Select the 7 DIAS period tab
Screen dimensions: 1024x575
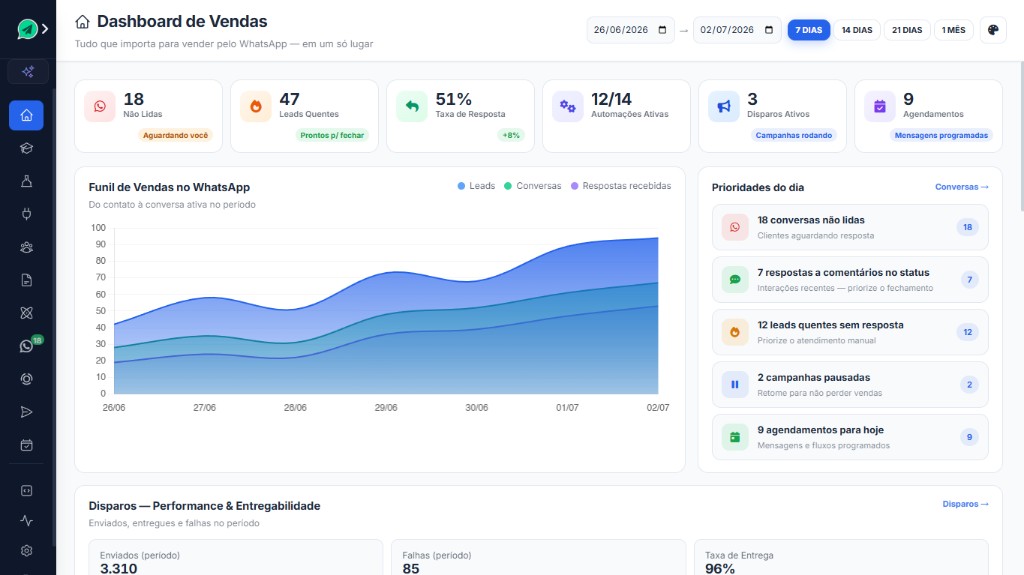808,30
